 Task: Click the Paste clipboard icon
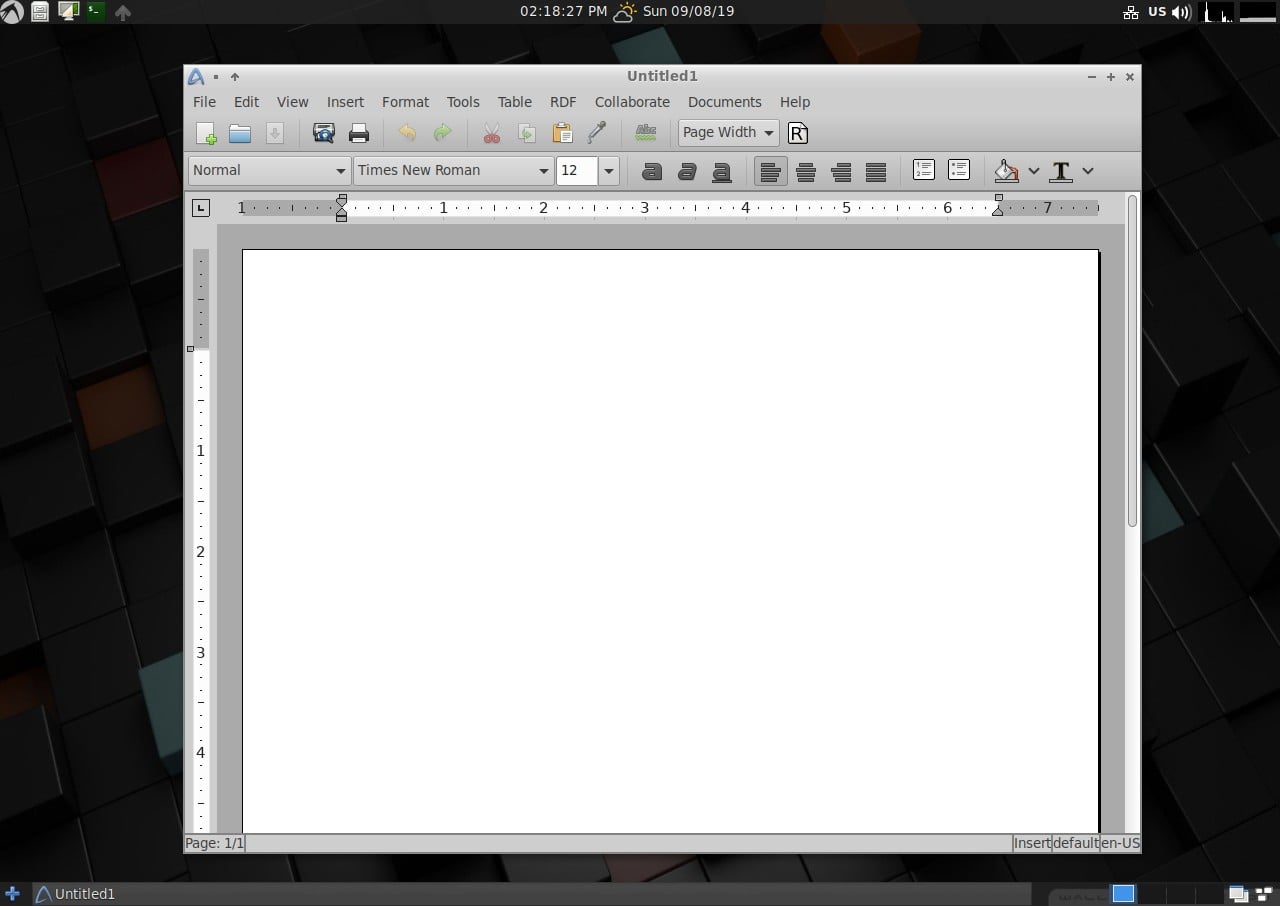tap(562, 133)
